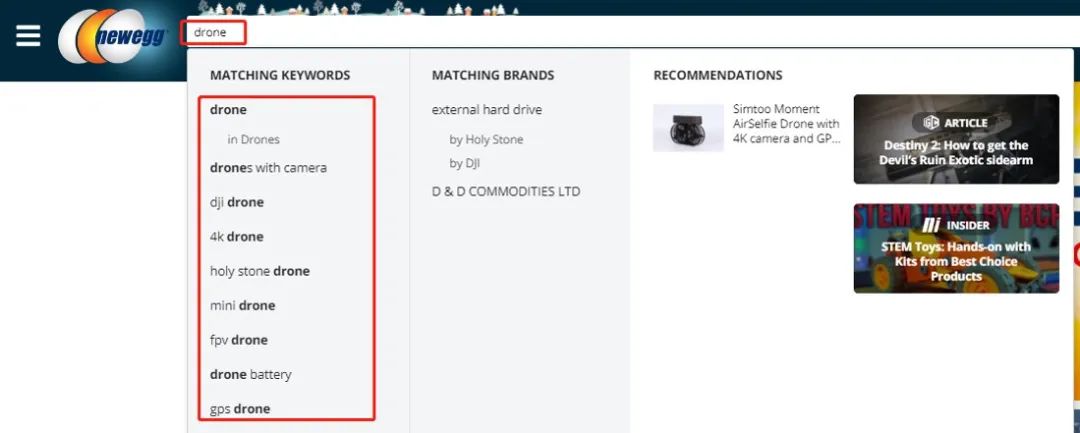Screen dimensions: 1080x433
Task: Open the "by DJI" brand link
Action: pyautogui.click(x=465, y=163)
